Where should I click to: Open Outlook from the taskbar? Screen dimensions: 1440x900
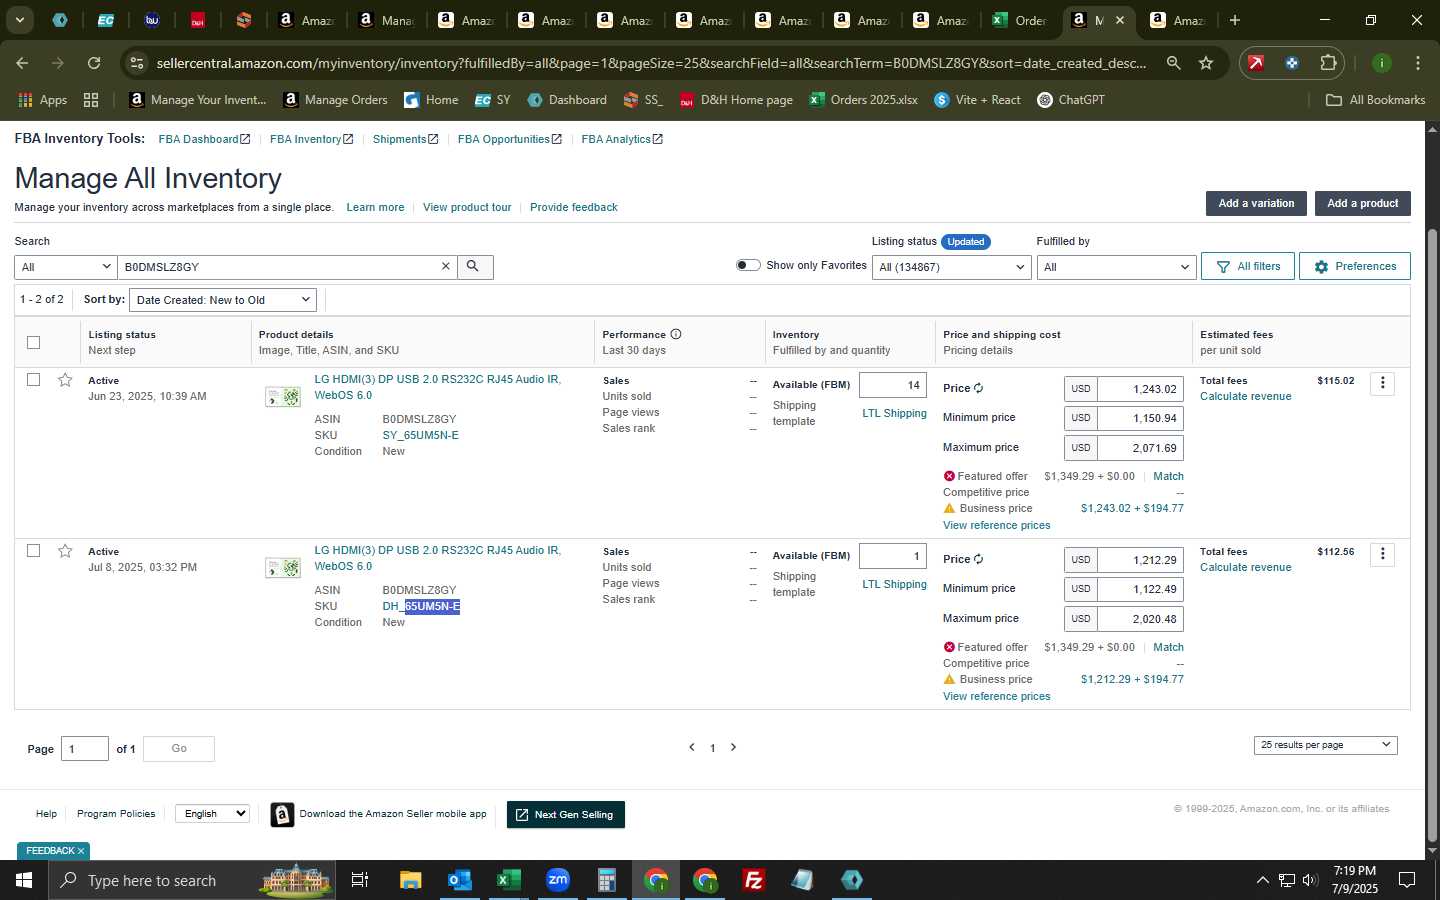[x=459, y=880]
